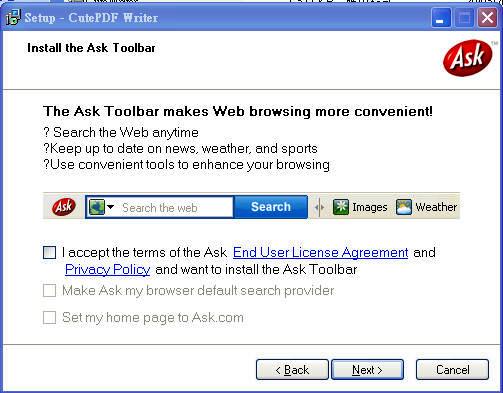Toggle Make Ask default search provider checkbox
This screenshot has height=393, width=503.
49,290
